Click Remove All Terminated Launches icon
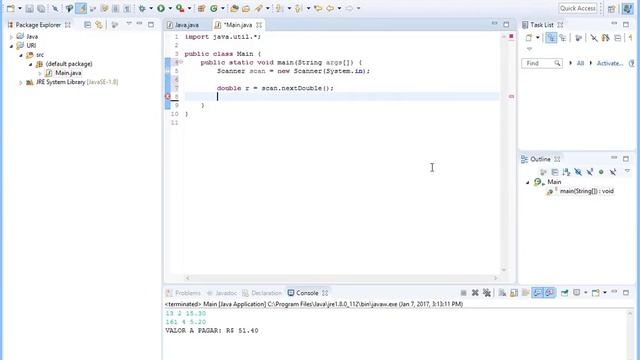The width and height of the screenshot is (640, 360). (x=487, y=293)
